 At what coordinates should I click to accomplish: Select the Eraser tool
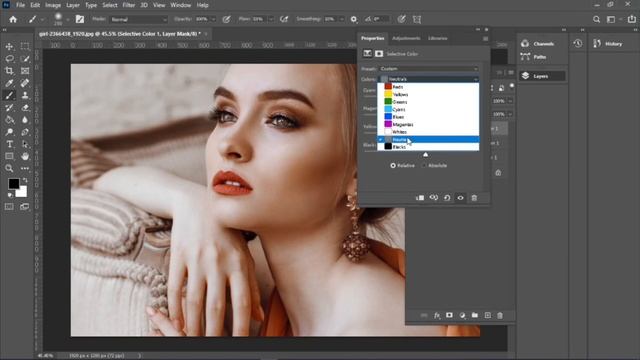coord(25,108)
